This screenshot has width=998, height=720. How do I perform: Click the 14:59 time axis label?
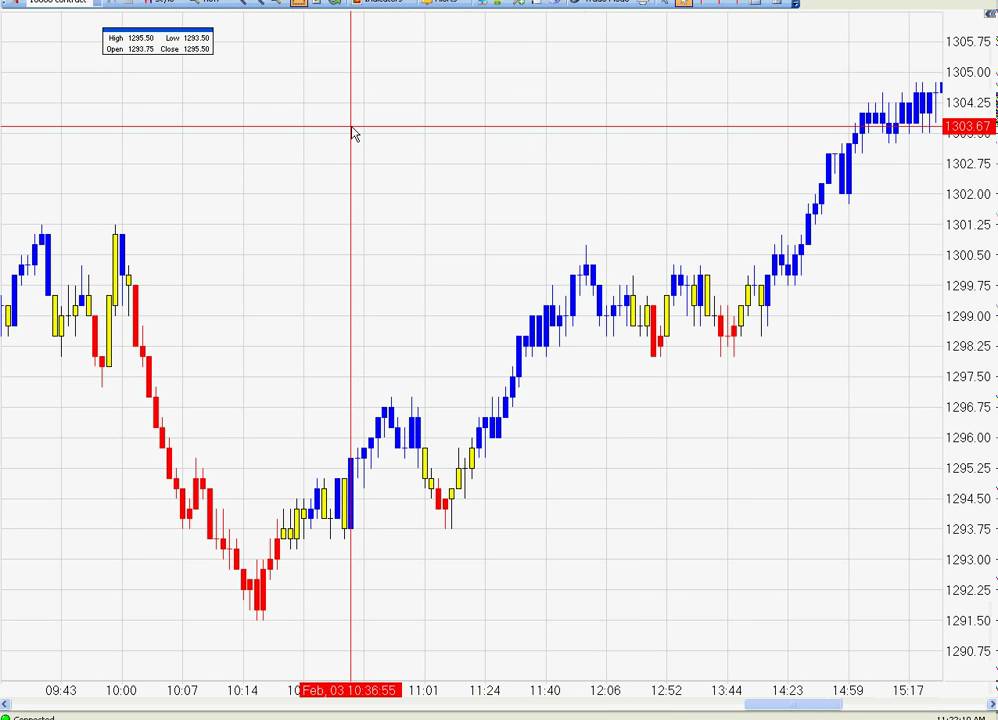click(x=848, y=691)
